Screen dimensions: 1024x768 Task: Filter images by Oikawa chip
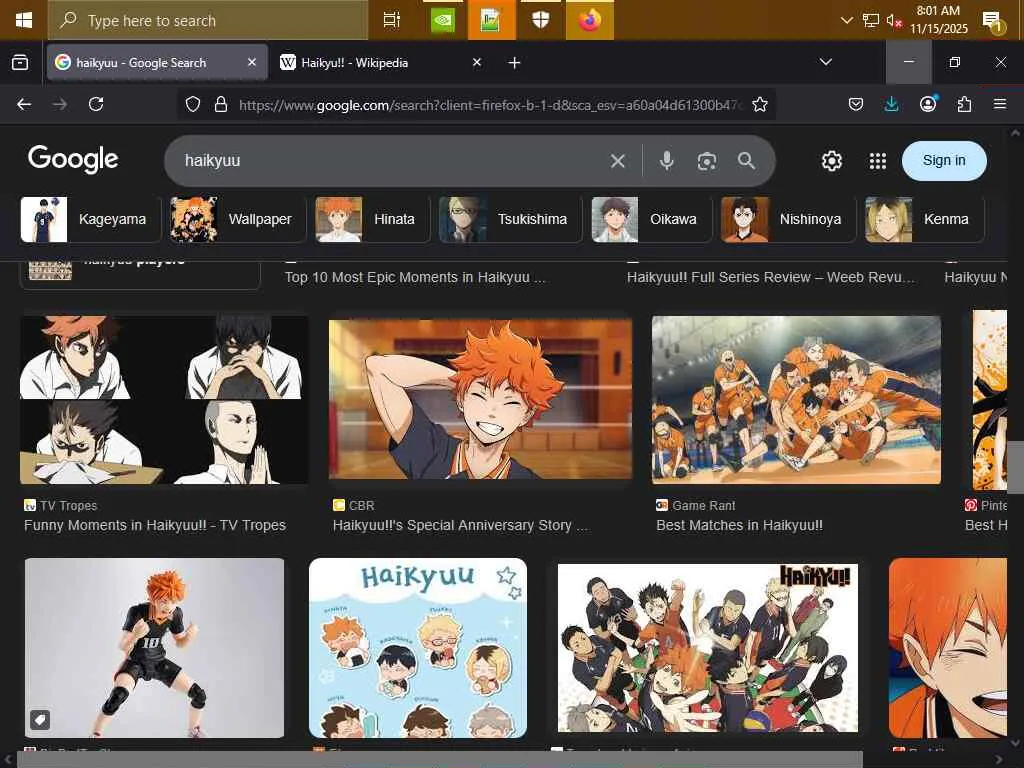[651, 219]
